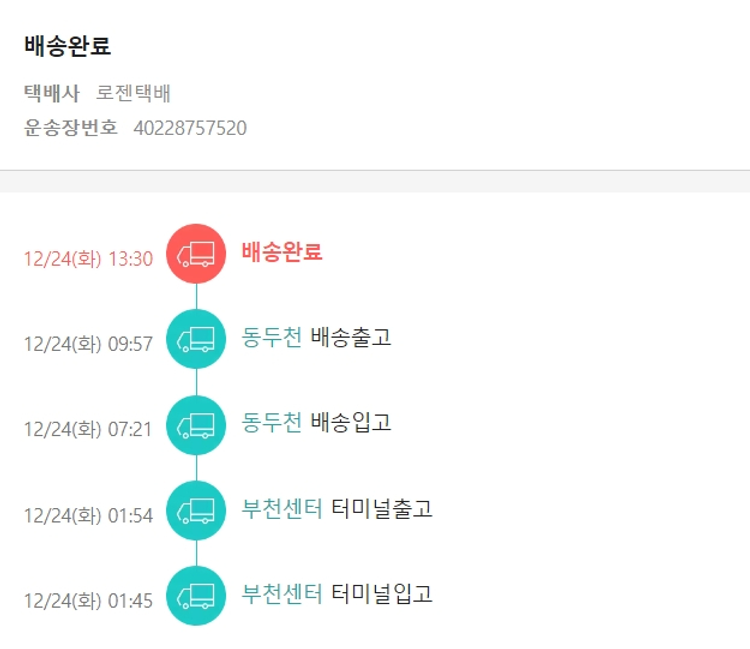Click the 12/24(화) 13:30 timestamp
750x649 pixels.
point(88,259)
